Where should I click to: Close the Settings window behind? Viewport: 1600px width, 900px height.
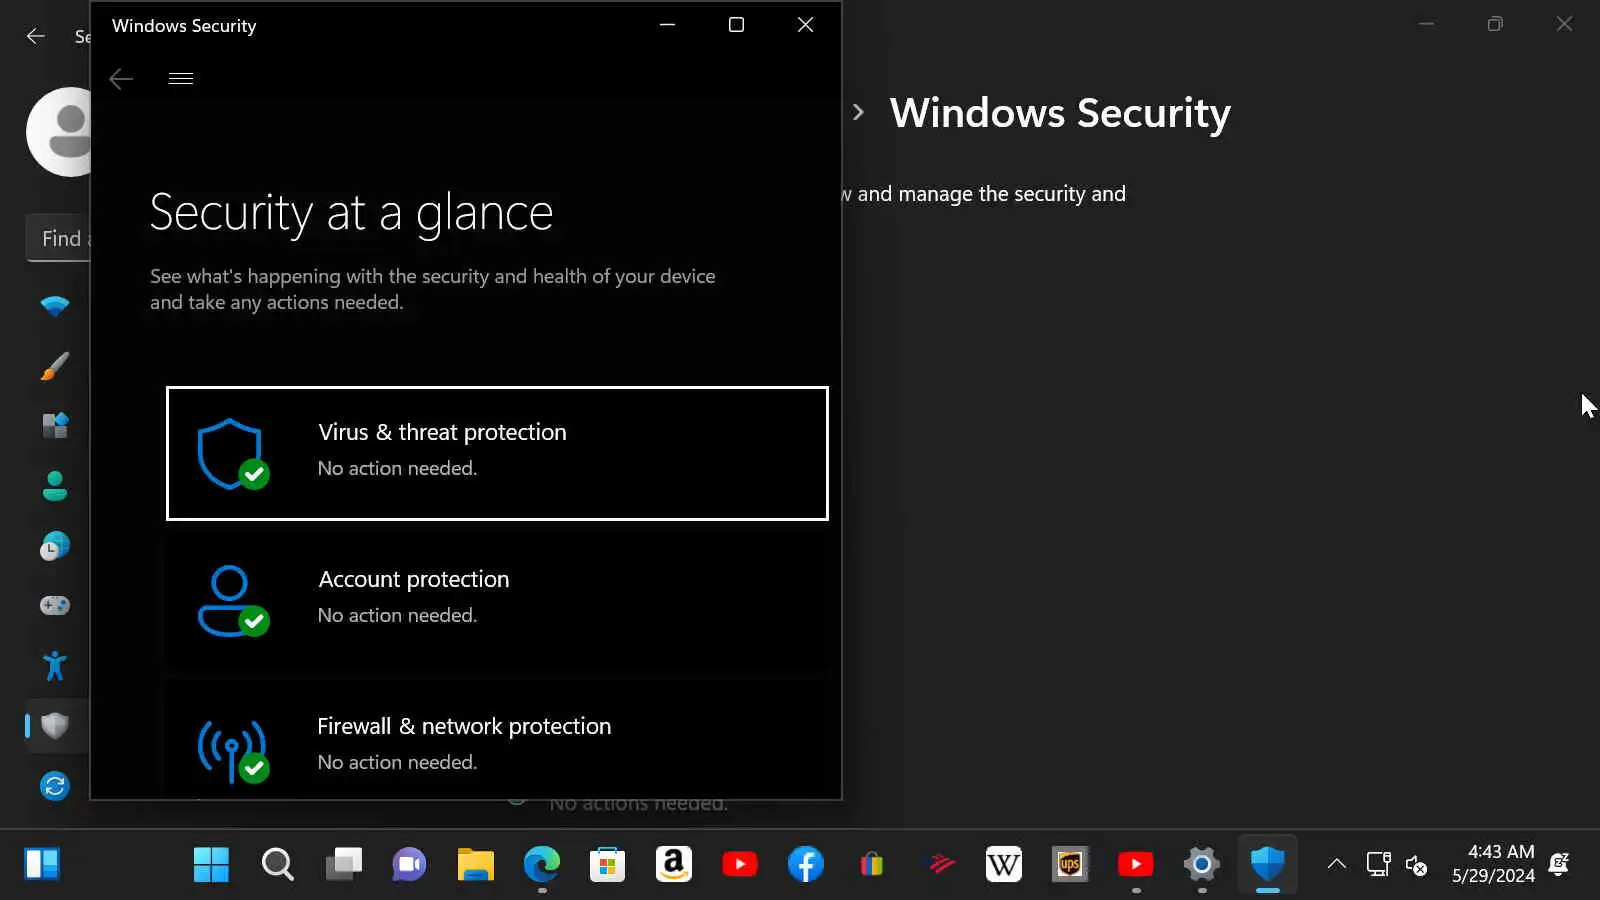click(1564, 24)
